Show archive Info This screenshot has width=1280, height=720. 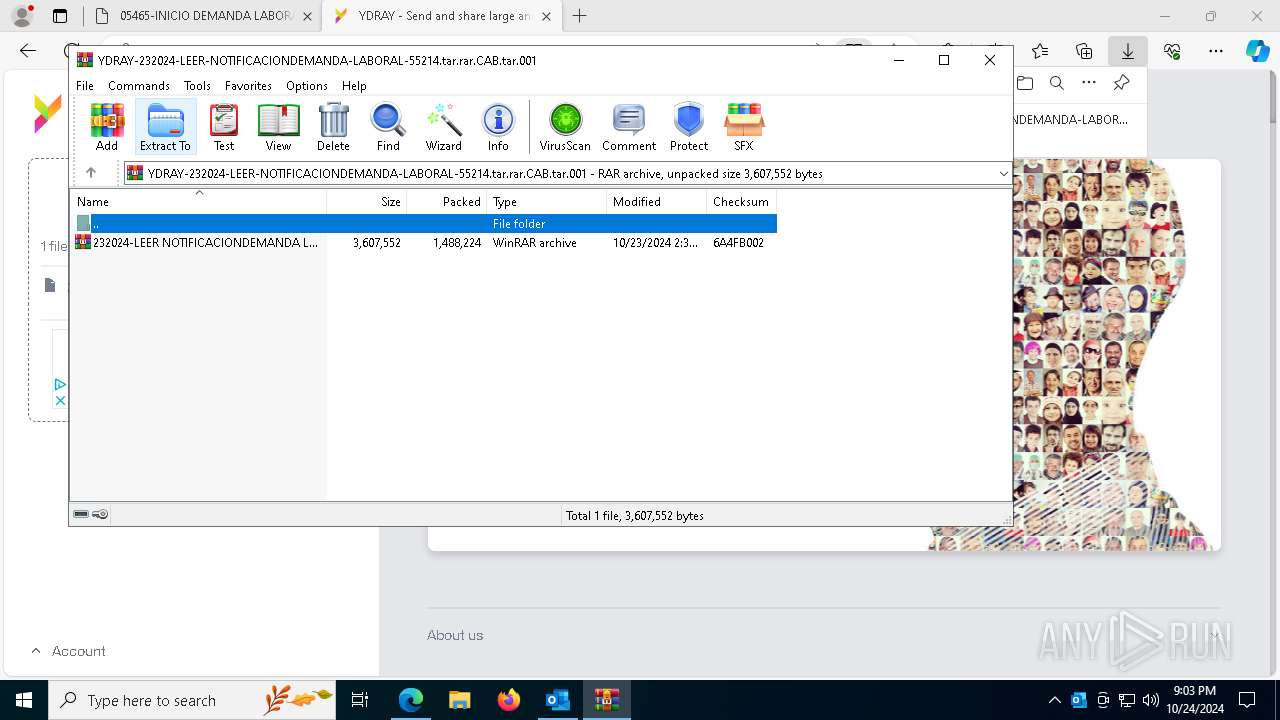point(498,127)
